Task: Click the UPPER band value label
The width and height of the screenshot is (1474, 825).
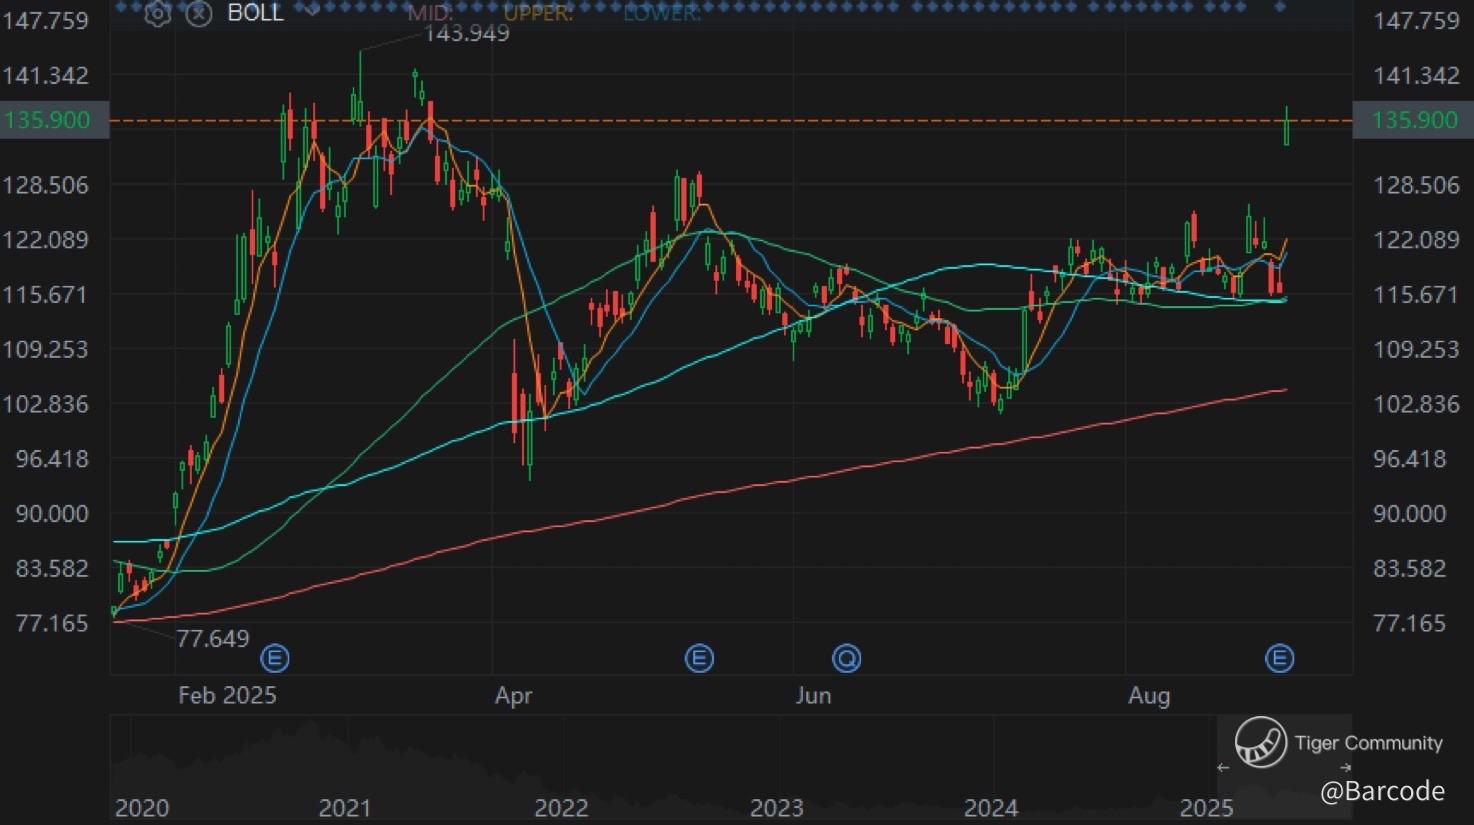Action: [538, 13]
